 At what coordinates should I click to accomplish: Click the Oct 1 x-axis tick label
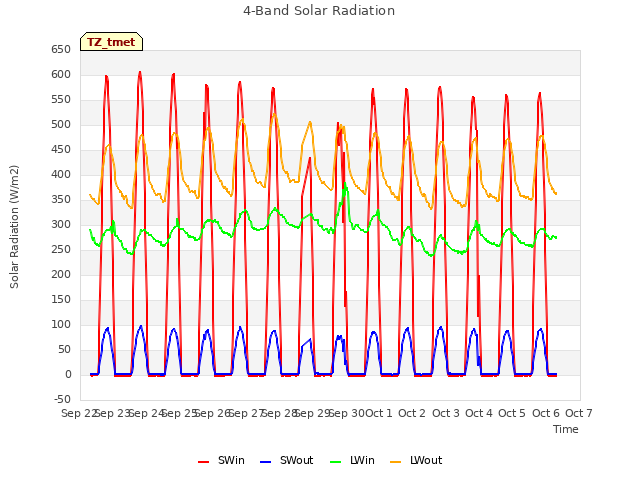pos(378,413)
